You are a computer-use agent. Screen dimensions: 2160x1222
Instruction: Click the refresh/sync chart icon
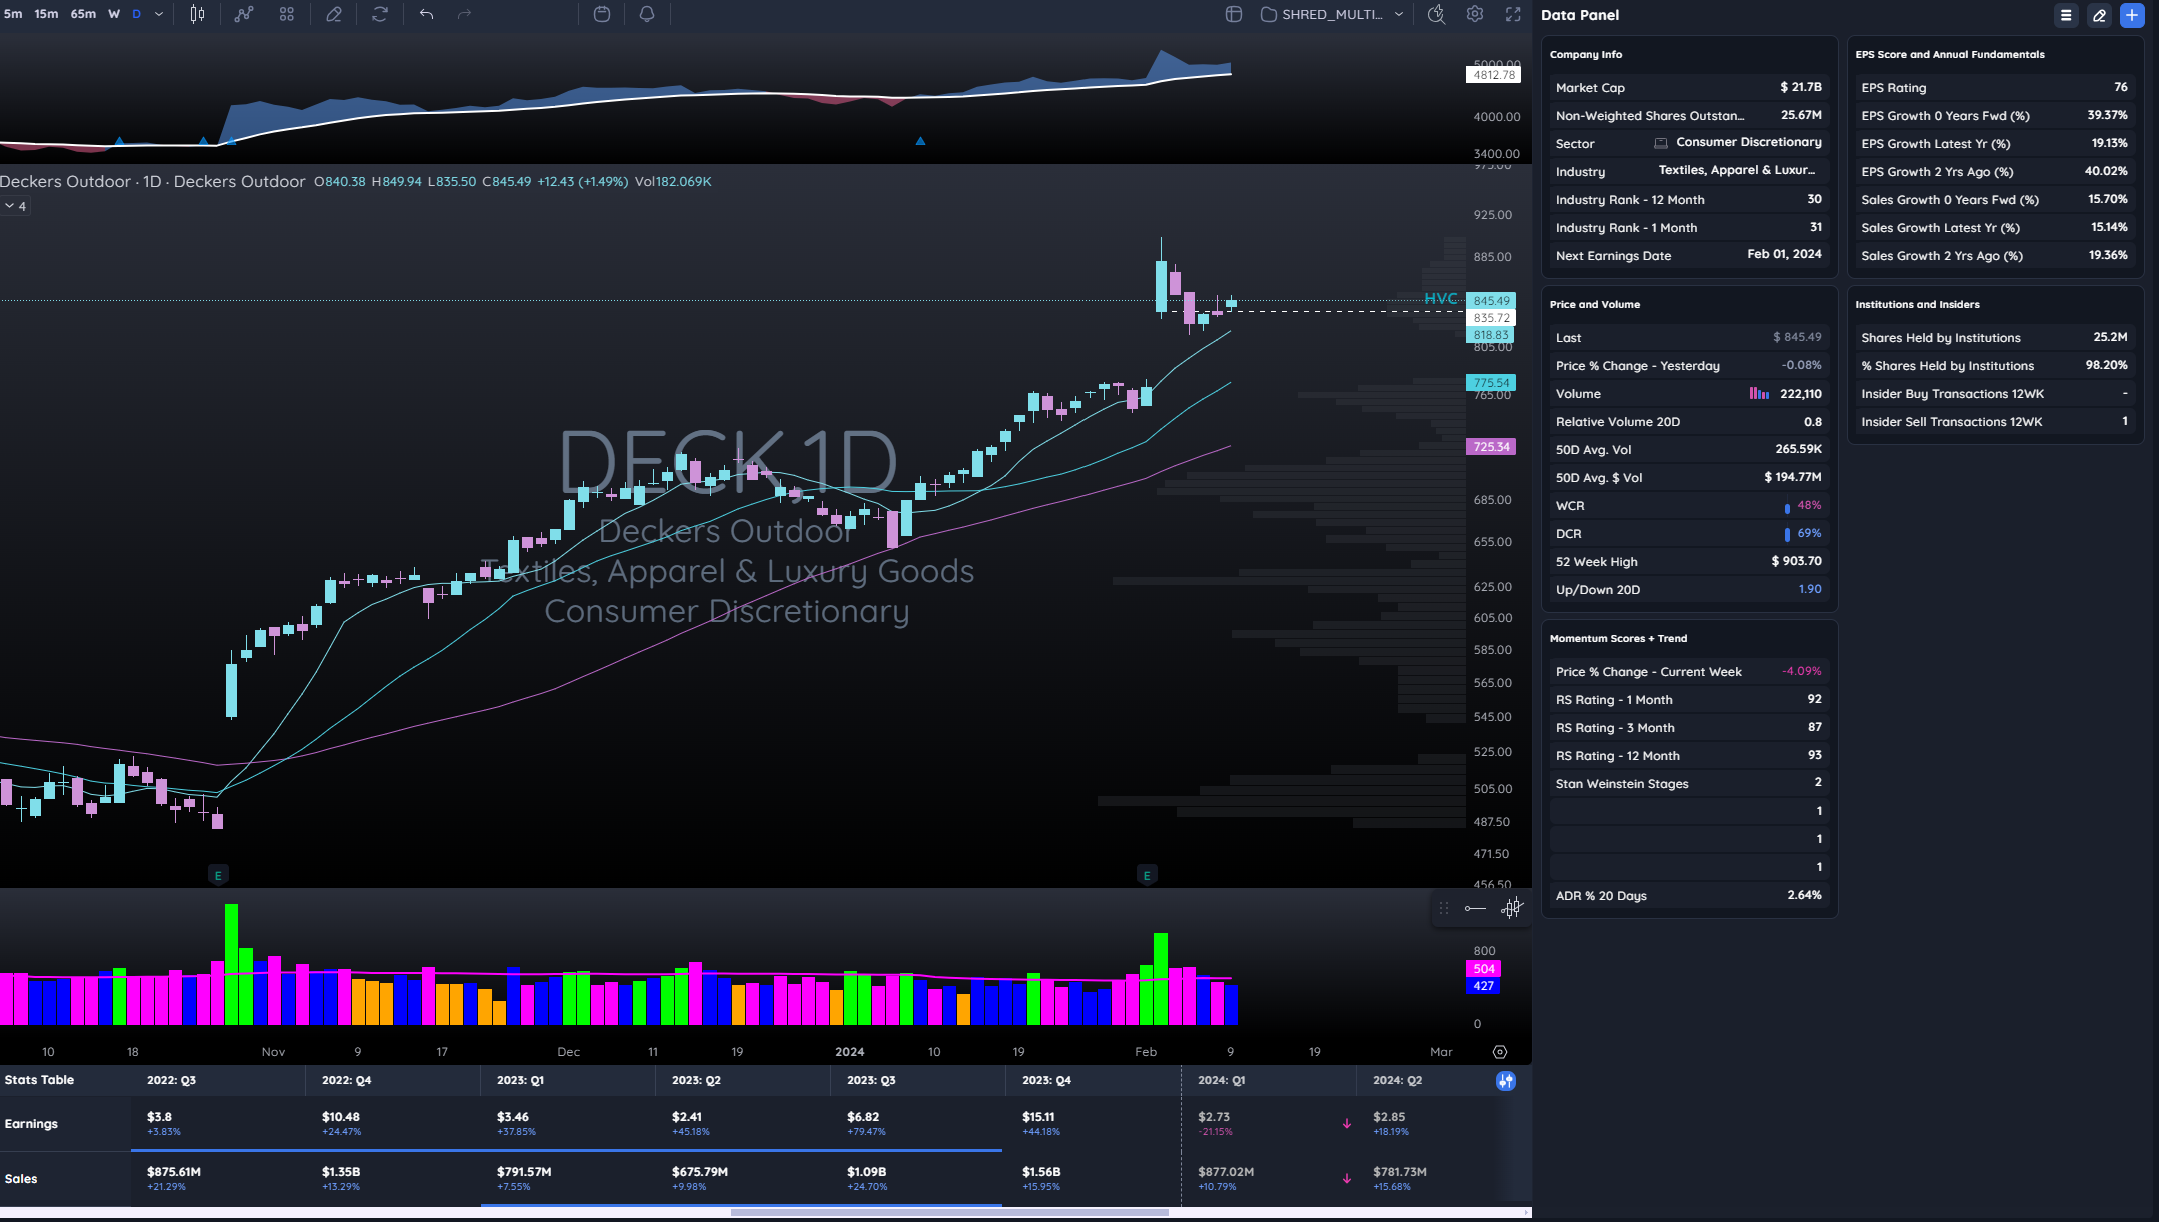click(x=380, y=14)
